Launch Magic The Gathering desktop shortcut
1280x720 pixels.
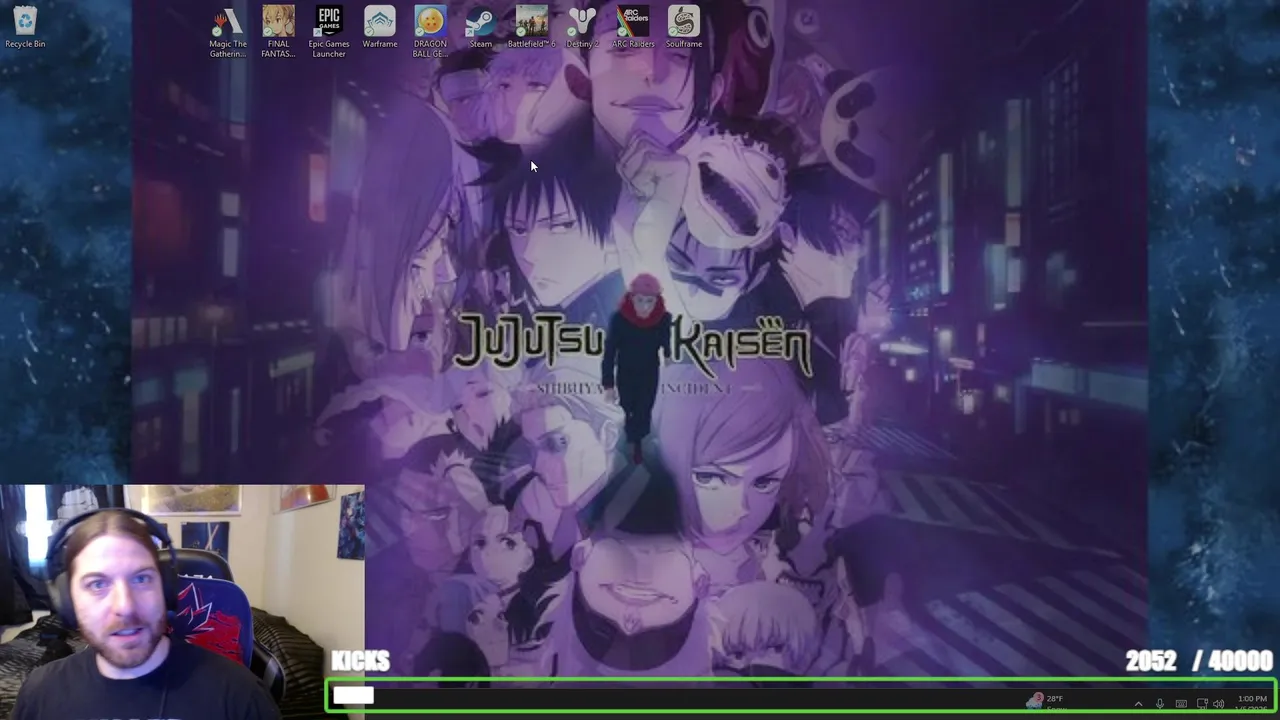[x=228, y=32]
